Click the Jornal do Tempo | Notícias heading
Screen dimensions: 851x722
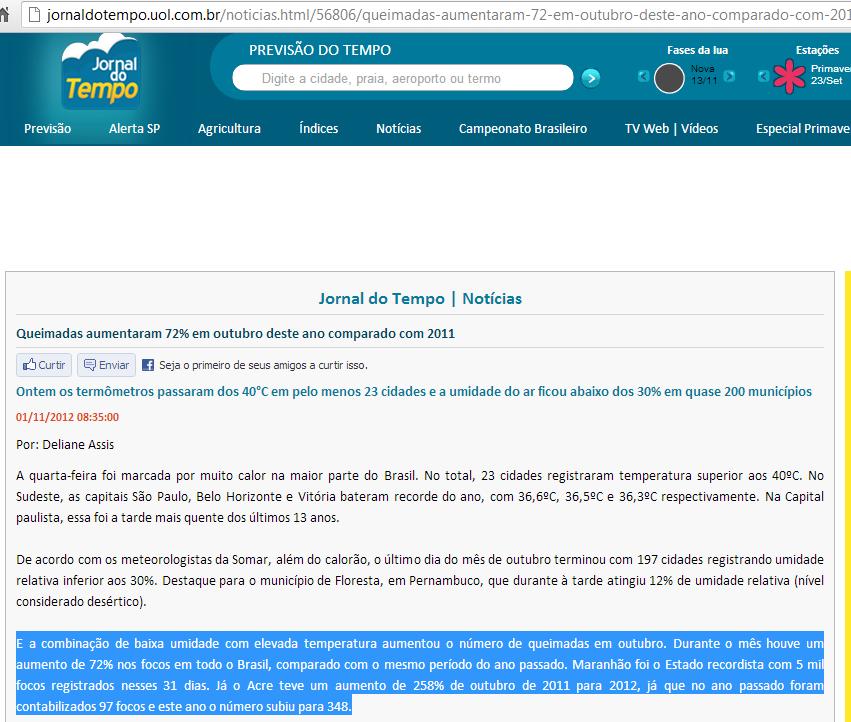tap(420, 299)
